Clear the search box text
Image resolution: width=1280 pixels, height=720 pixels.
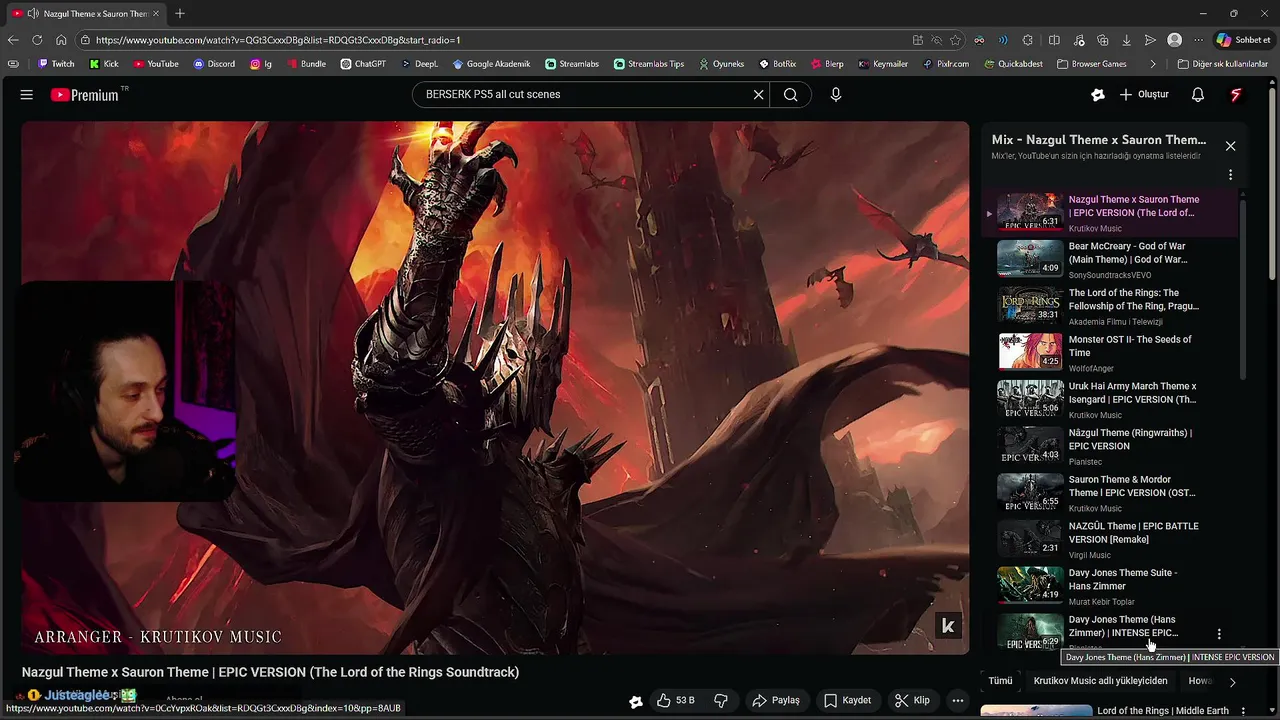pos(758,95)
